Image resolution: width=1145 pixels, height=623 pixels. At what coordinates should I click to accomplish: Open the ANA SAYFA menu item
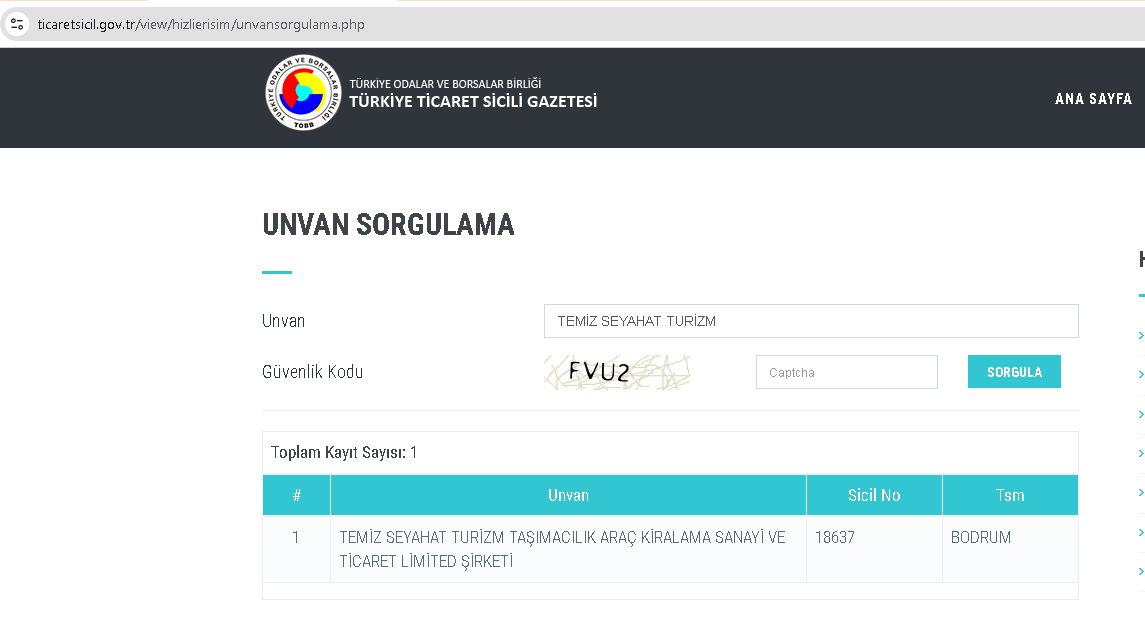coord(1093,99)
